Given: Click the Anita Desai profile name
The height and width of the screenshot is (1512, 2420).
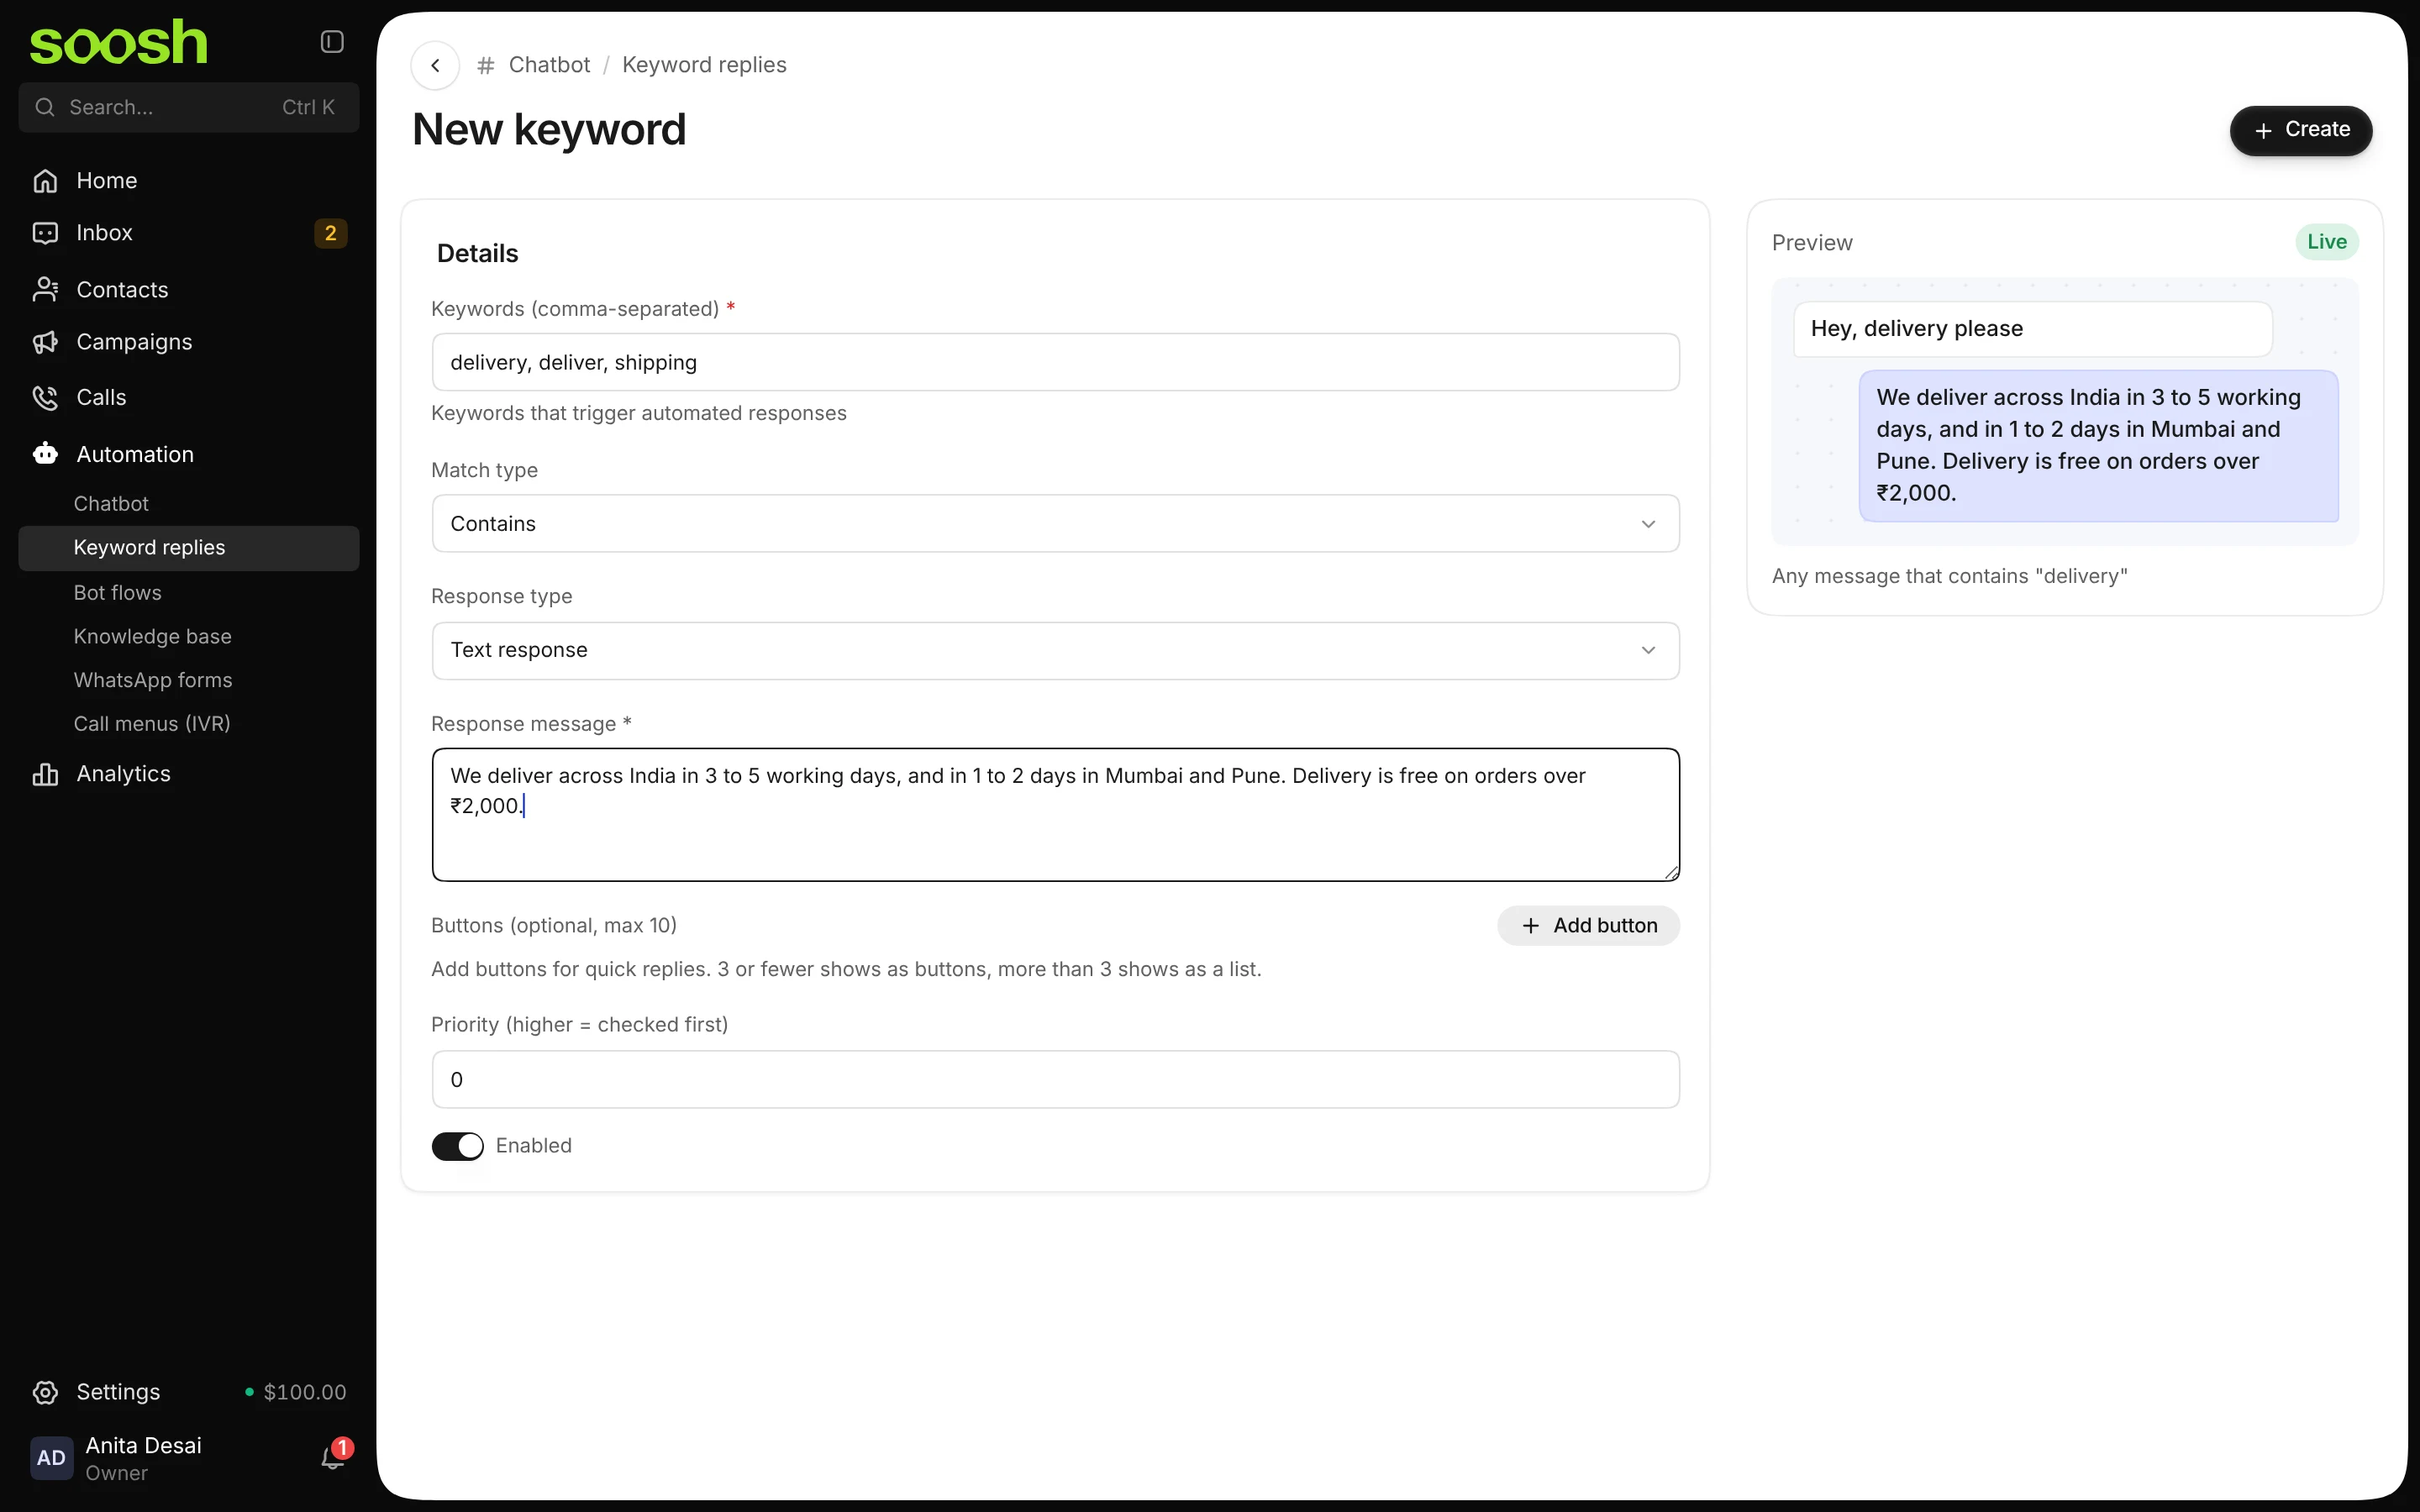Looking at the screenshot, I should pyautogui.click(x=144, y=1446).
